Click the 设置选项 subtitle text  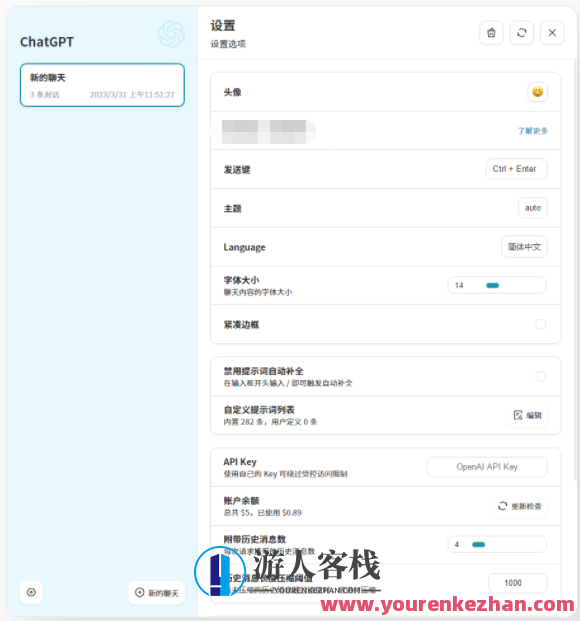tap(228, 44)
